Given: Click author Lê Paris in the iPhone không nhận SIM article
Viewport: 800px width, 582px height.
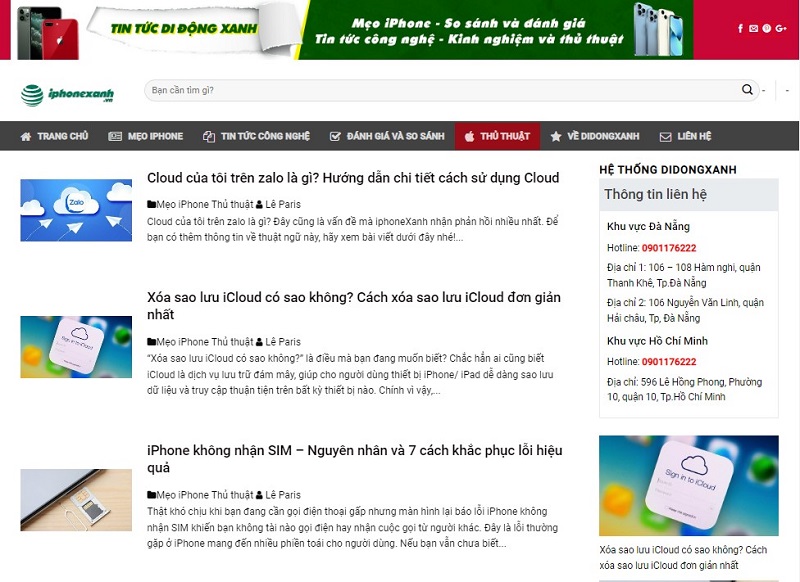Looking at the screenshot, I should coord(283,495).
